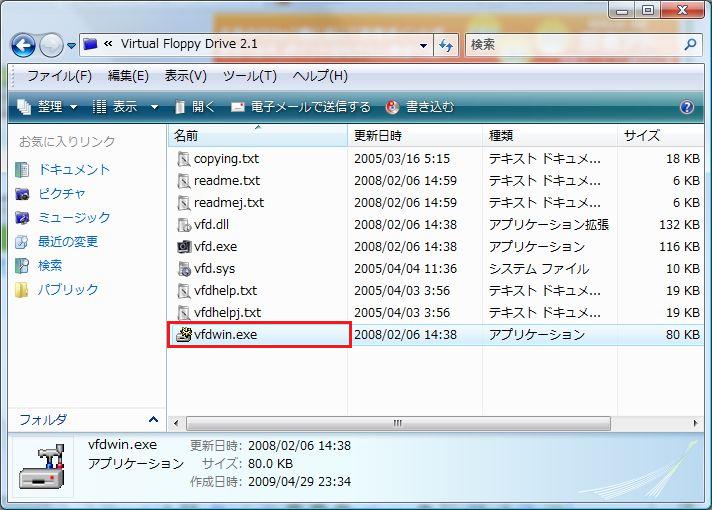
Task: Click the vfdwin.exe preview thumbnail in details pane
Action: 42,467
